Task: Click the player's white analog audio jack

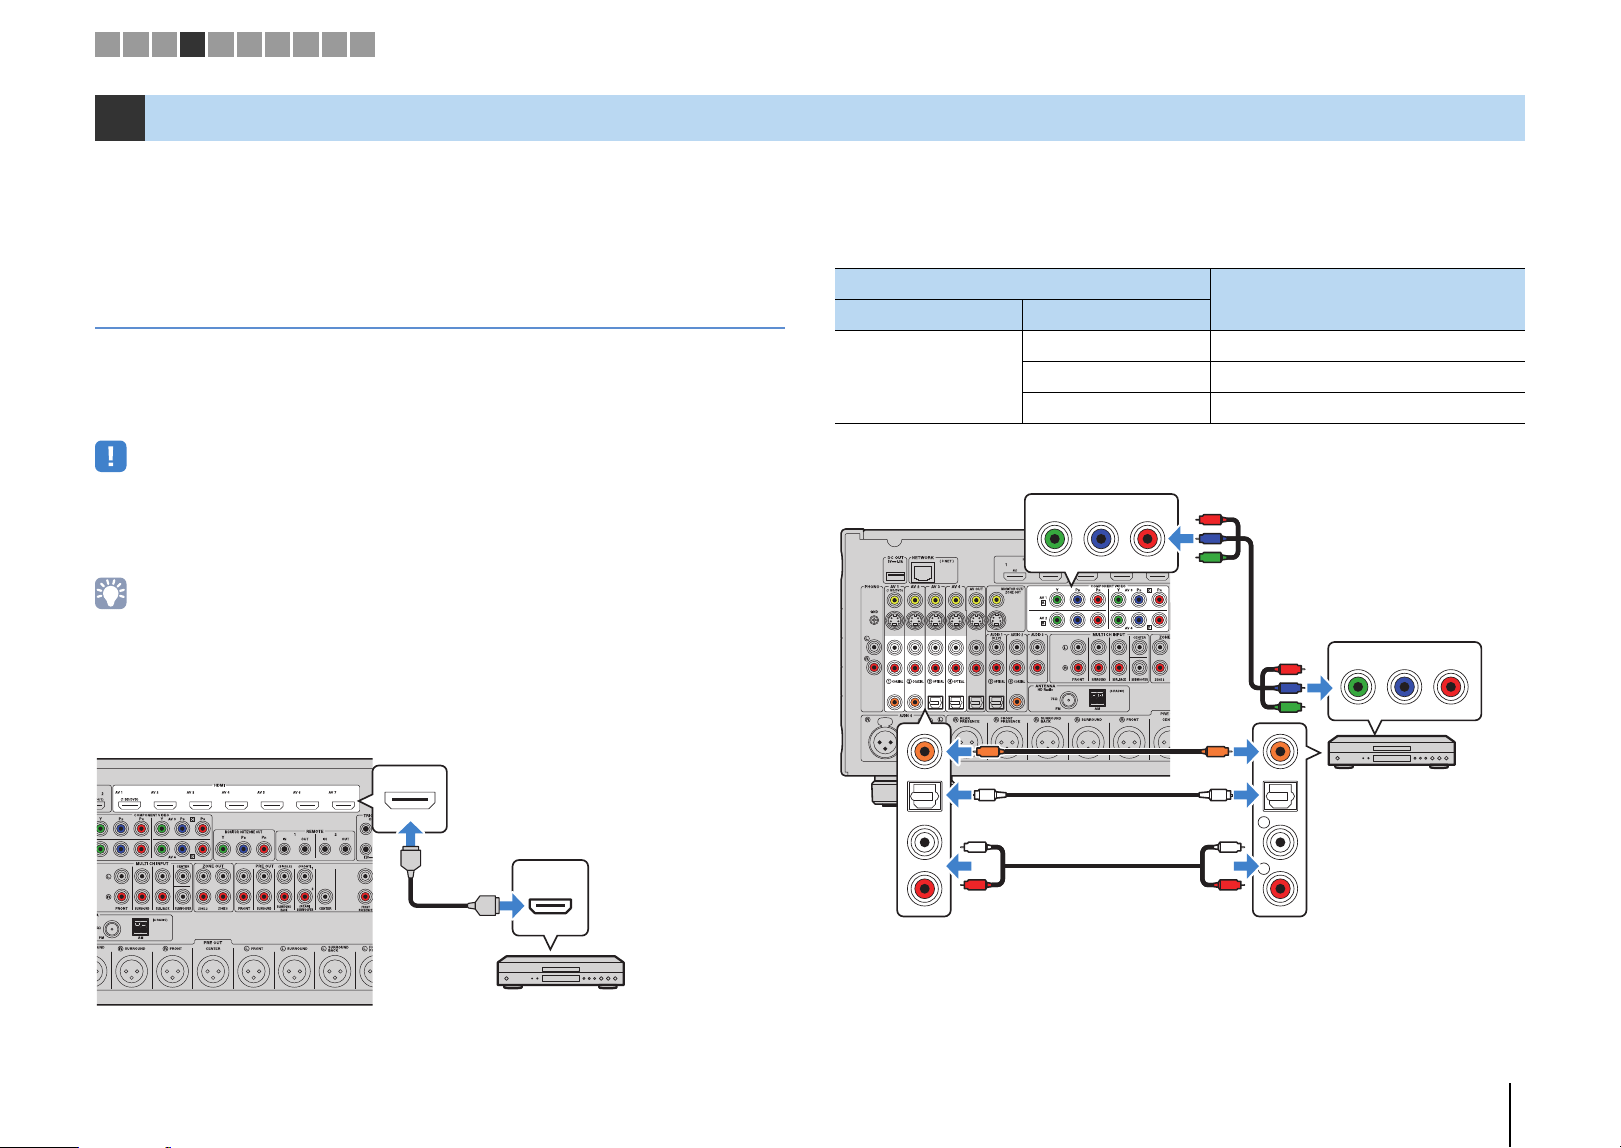Action: coord(1279,842)
